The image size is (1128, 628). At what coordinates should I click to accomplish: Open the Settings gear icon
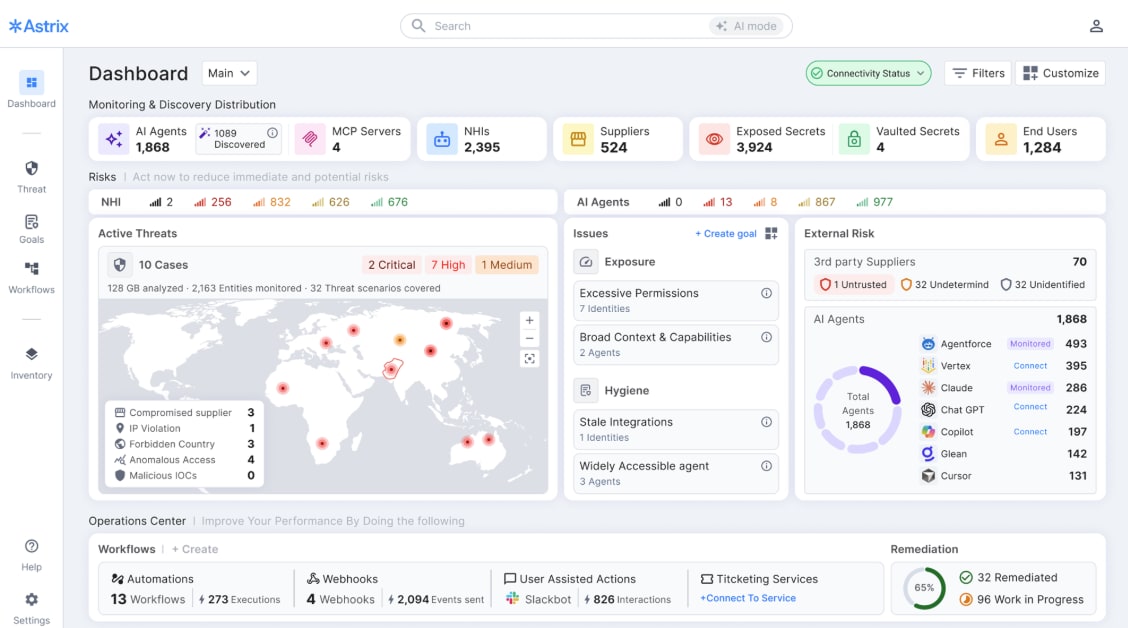pyautogui.click(x=32, y=599)
